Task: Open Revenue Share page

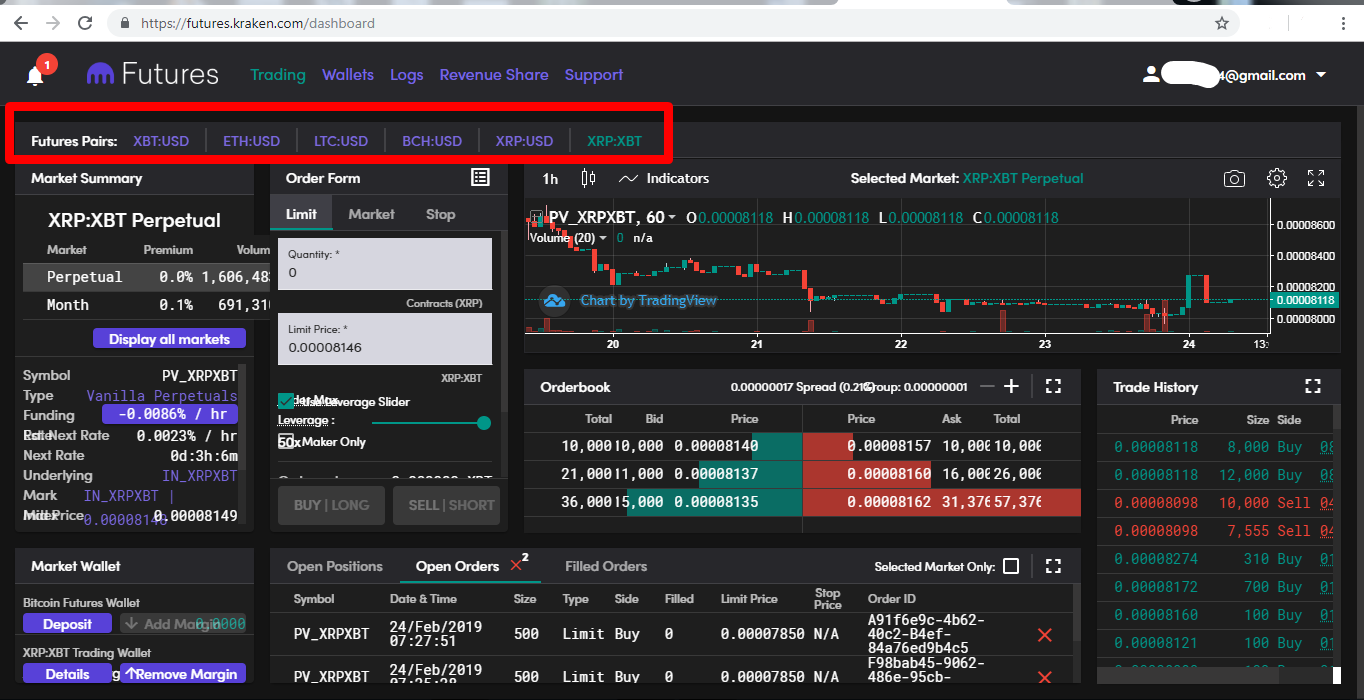Action: (494, 75)
